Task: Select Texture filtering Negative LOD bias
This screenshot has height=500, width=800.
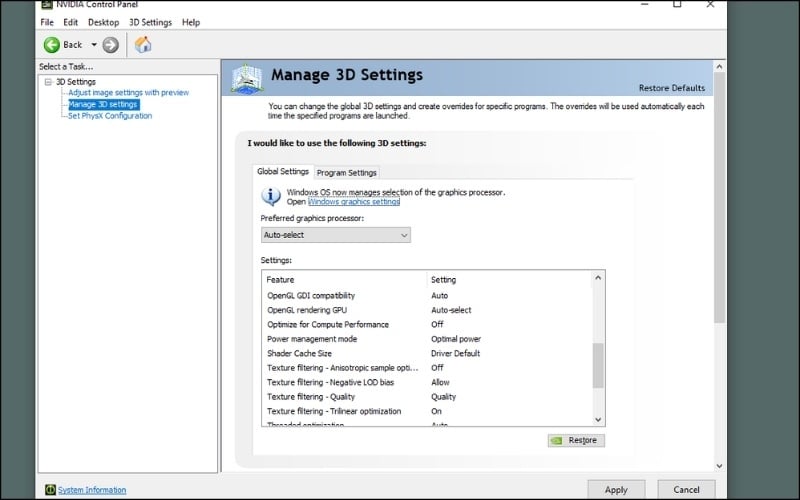Action: [427, 382]
